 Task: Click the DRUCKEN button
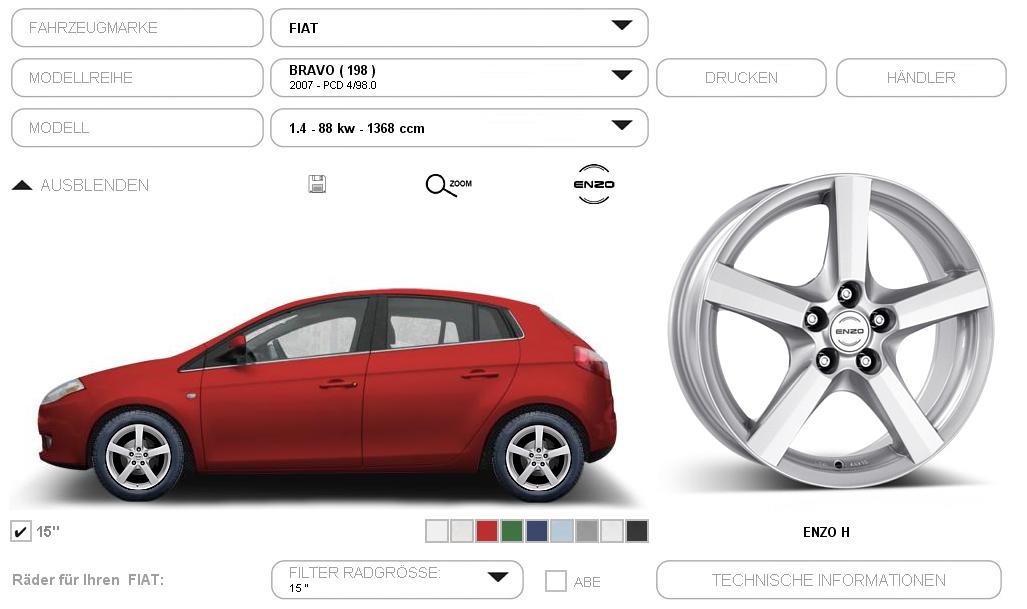741,77
